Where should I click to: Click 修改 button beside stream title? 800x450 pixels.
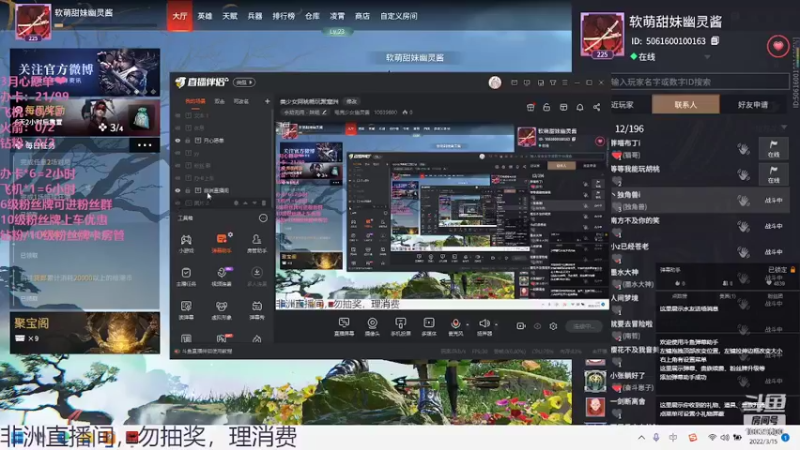(x=352, y=101)
